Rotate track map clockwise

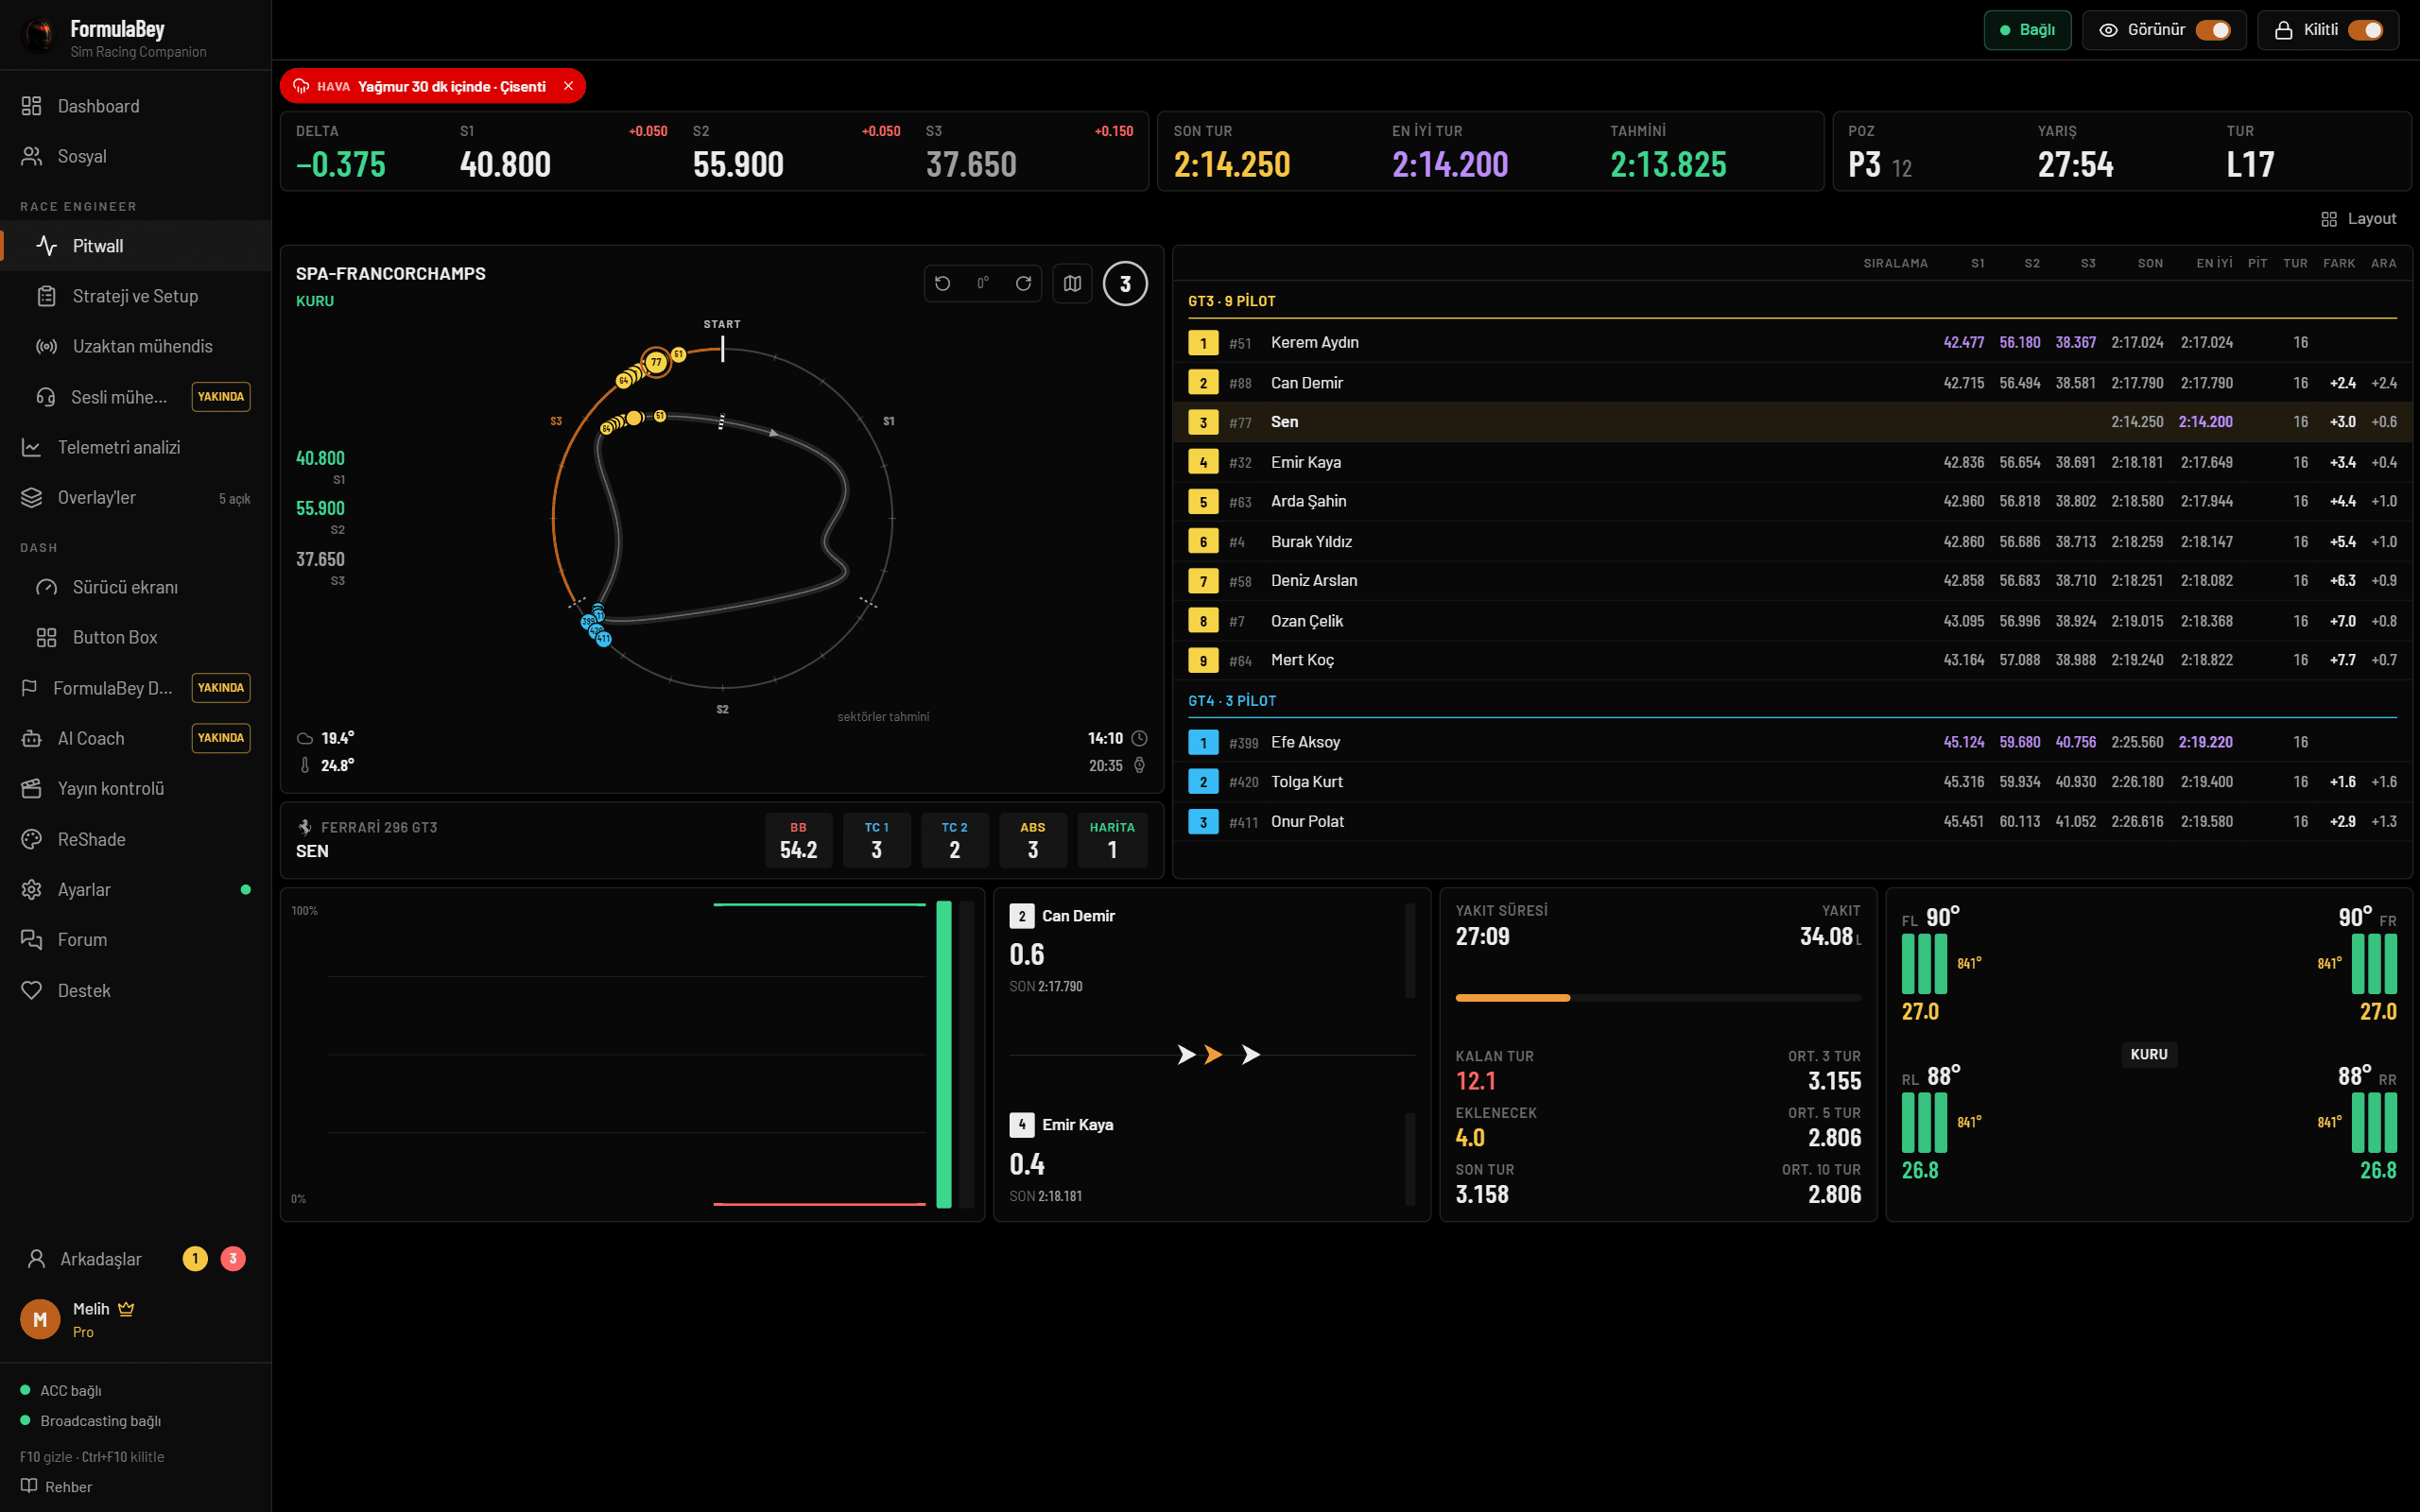[1023, 284]
